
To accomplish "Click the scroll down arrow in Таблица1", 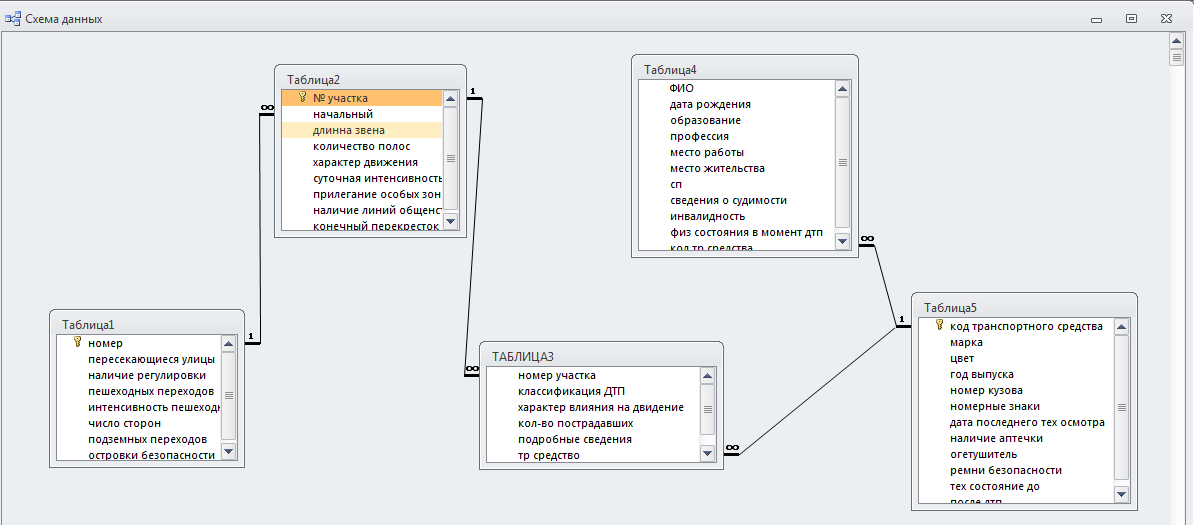I will pyautogui.click(x=228, y=453).
